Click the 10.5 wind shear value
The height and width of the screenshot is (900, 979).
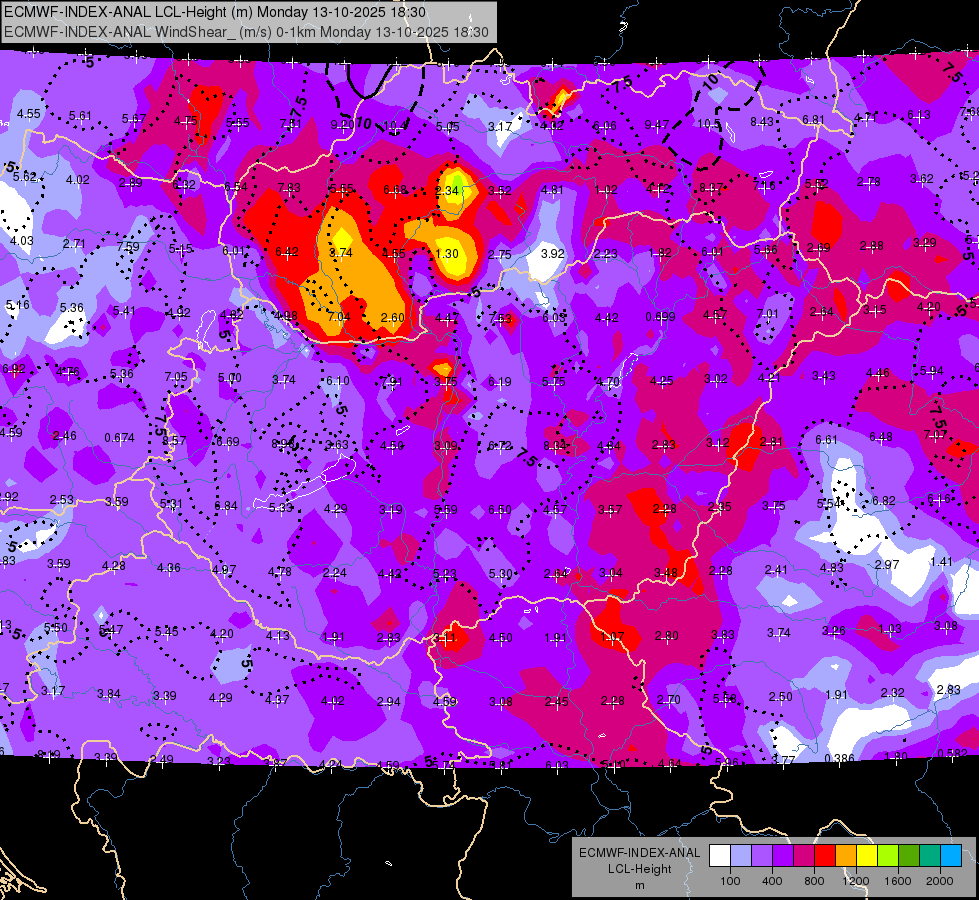click(709, 124)
